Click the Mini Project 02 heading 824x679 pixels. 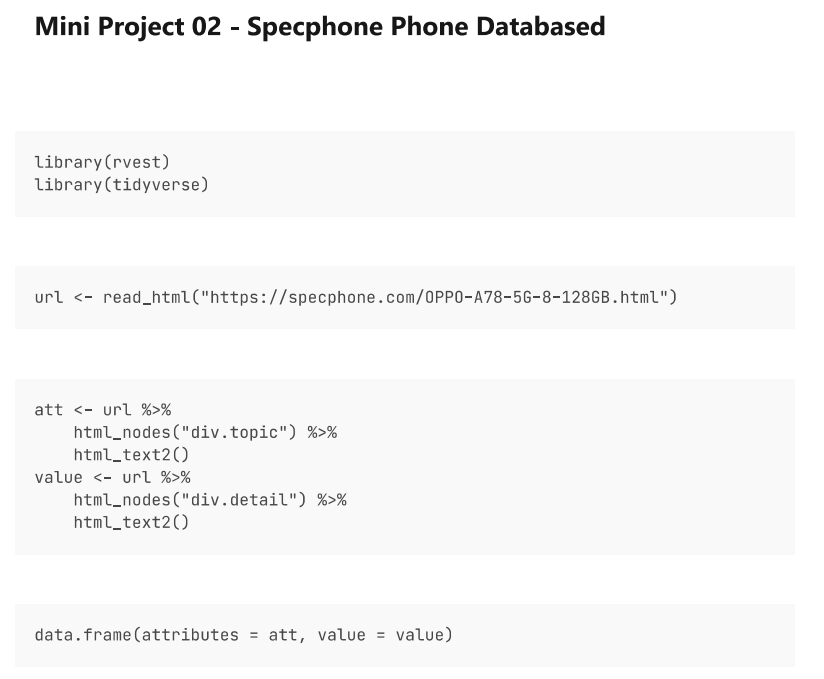click(320, 27)
